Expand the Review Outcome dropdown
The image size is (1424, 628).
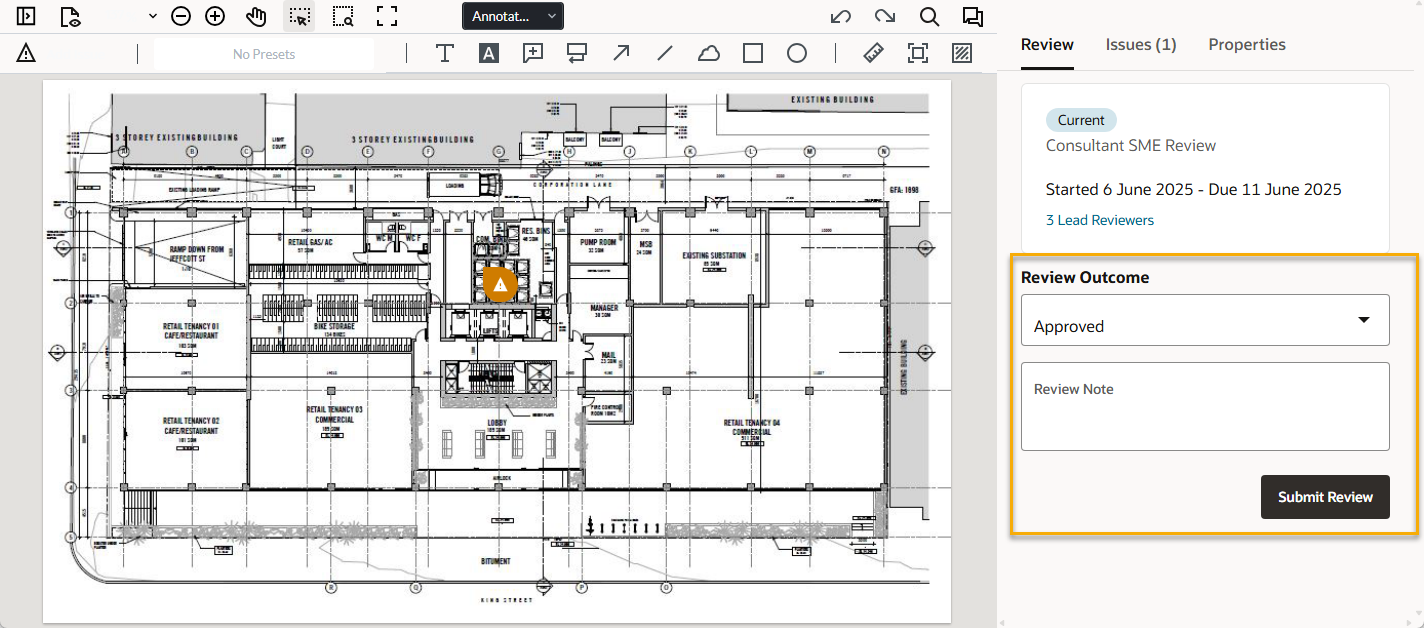pyautogui.click(x=1205, y=320)
